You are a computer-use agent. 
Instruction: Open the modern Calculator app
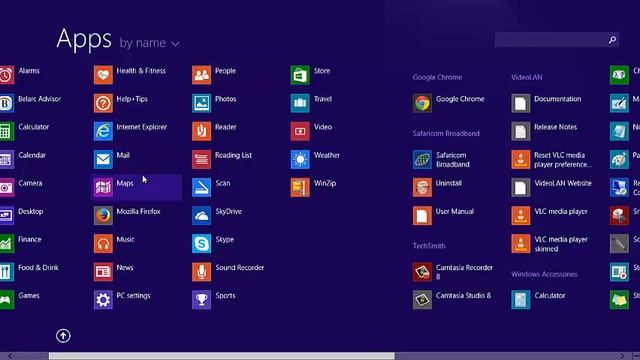tap(24, 131)
